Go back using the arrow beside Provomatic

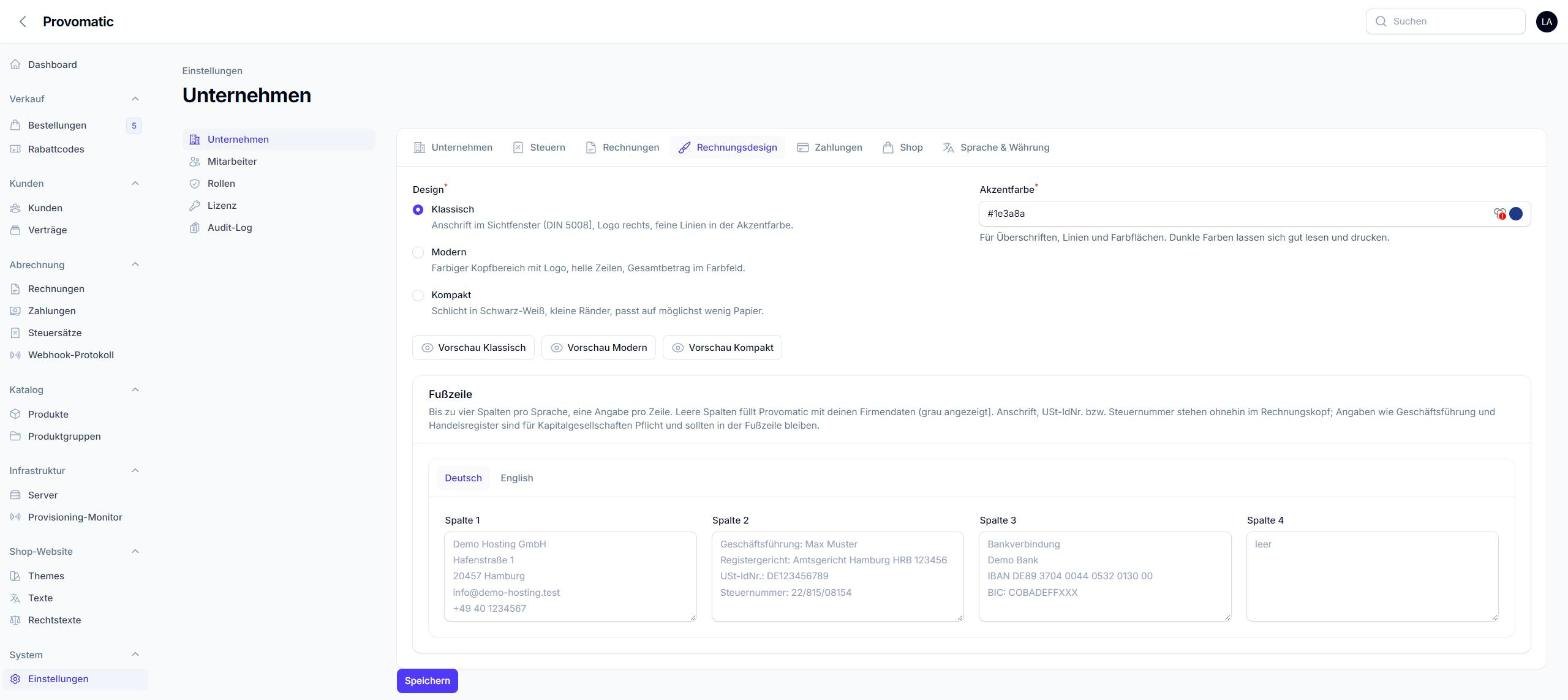pos(23,21)
